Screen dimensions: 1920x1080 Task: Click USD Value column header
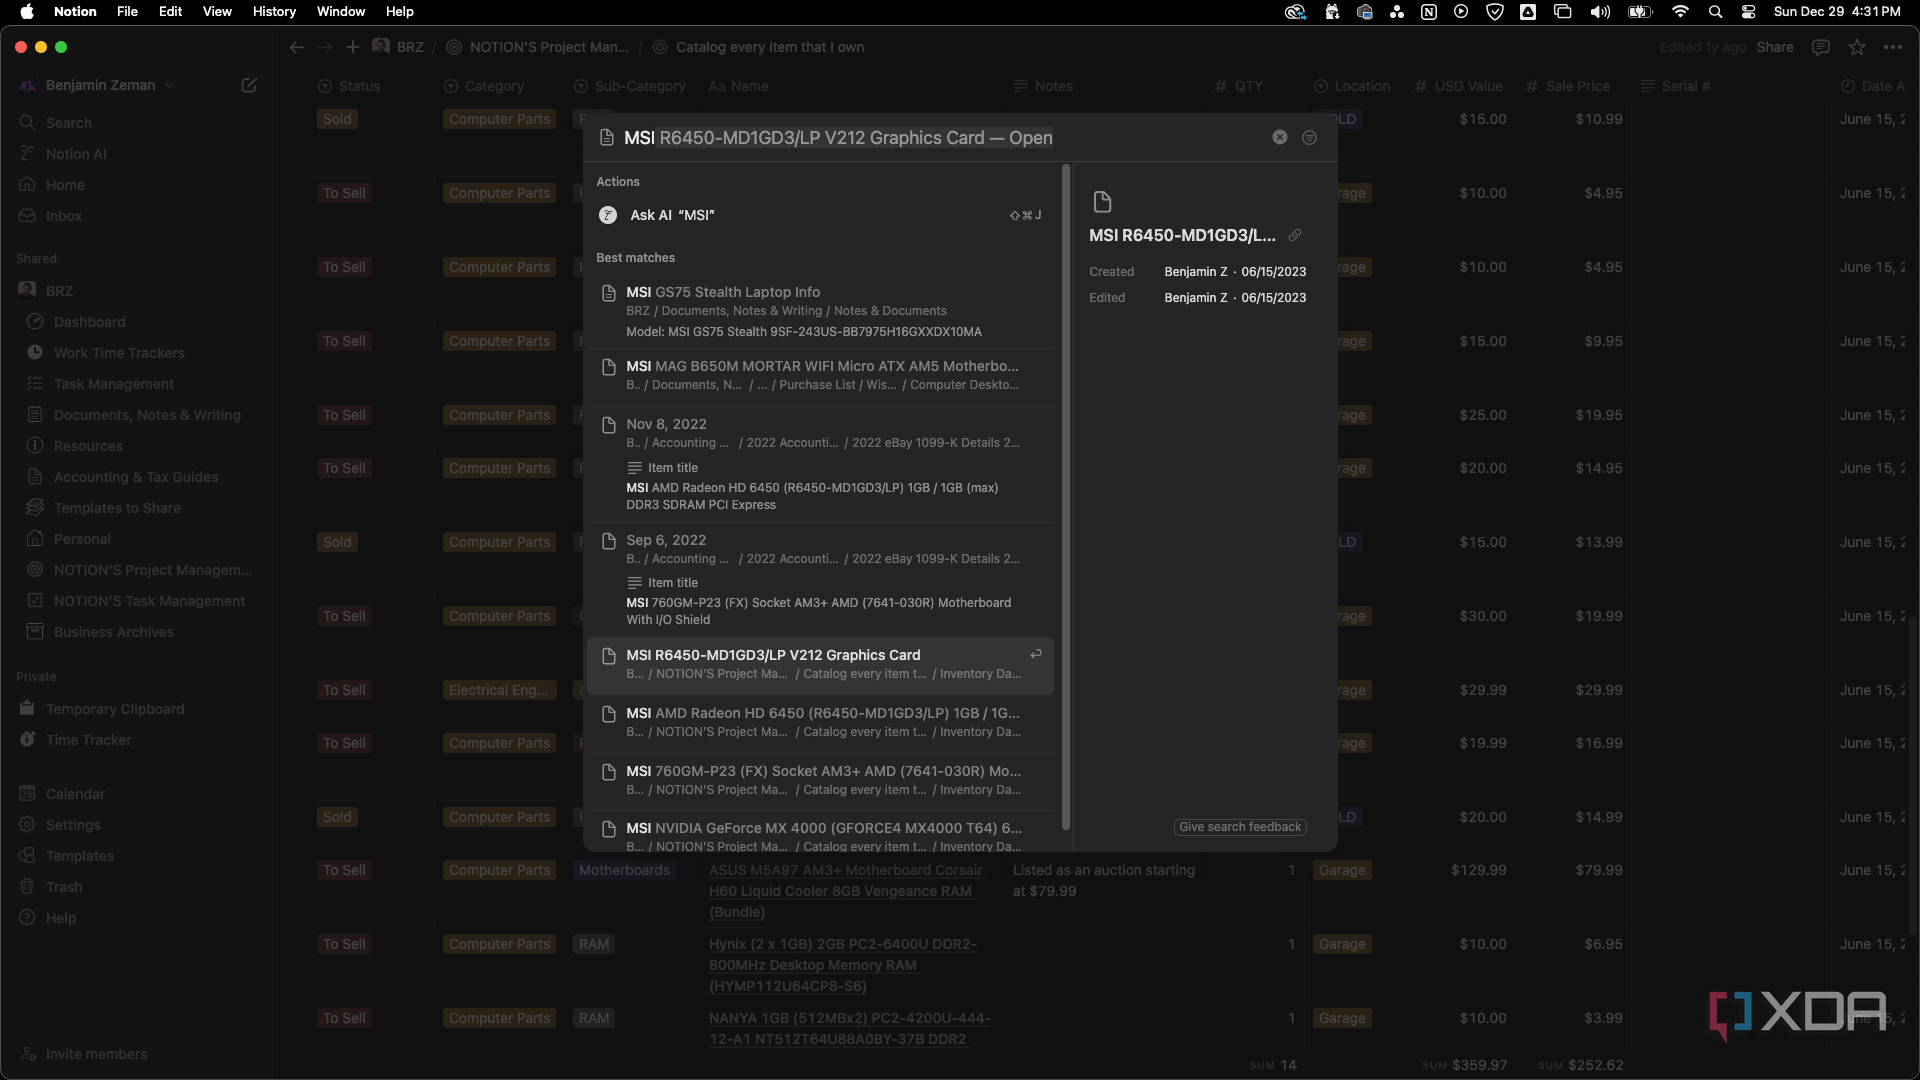coord(1458,86)
